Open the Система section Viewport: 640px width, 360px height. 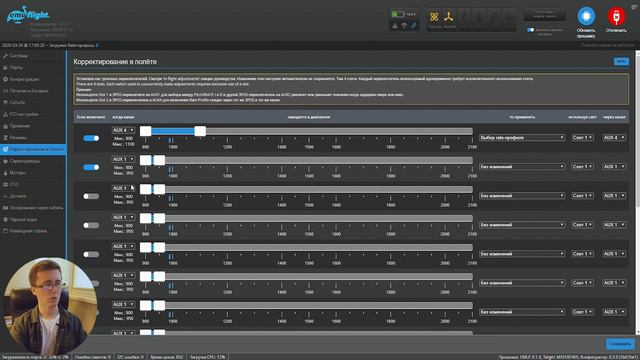[33, 56]
